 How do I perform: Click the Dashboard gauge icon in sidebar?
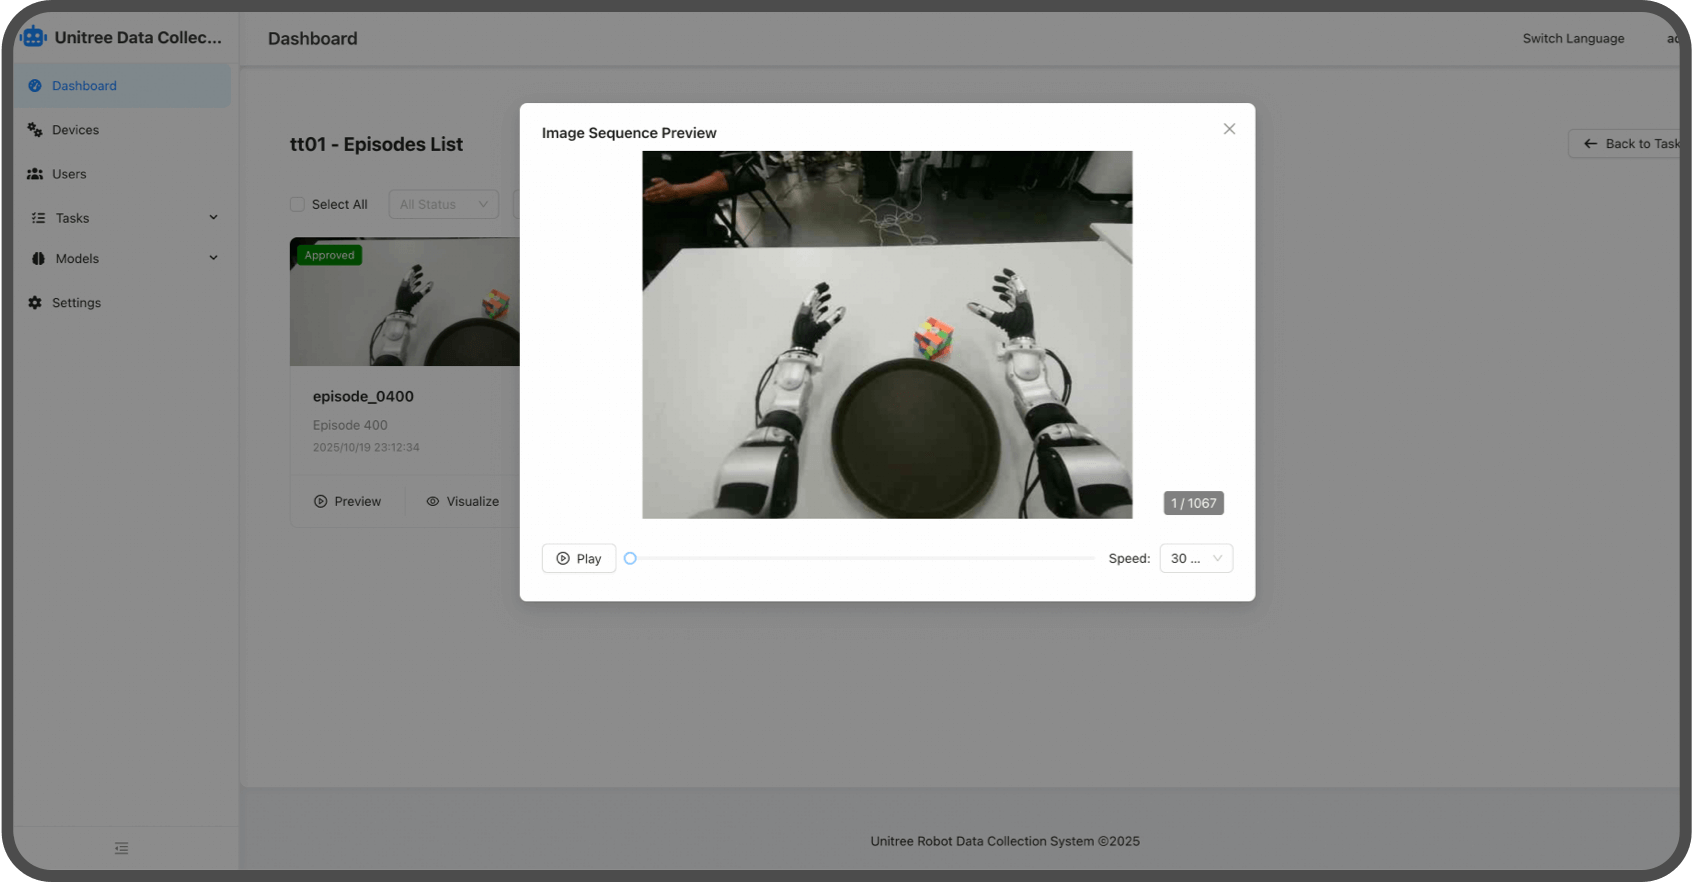tap(35, 86)
